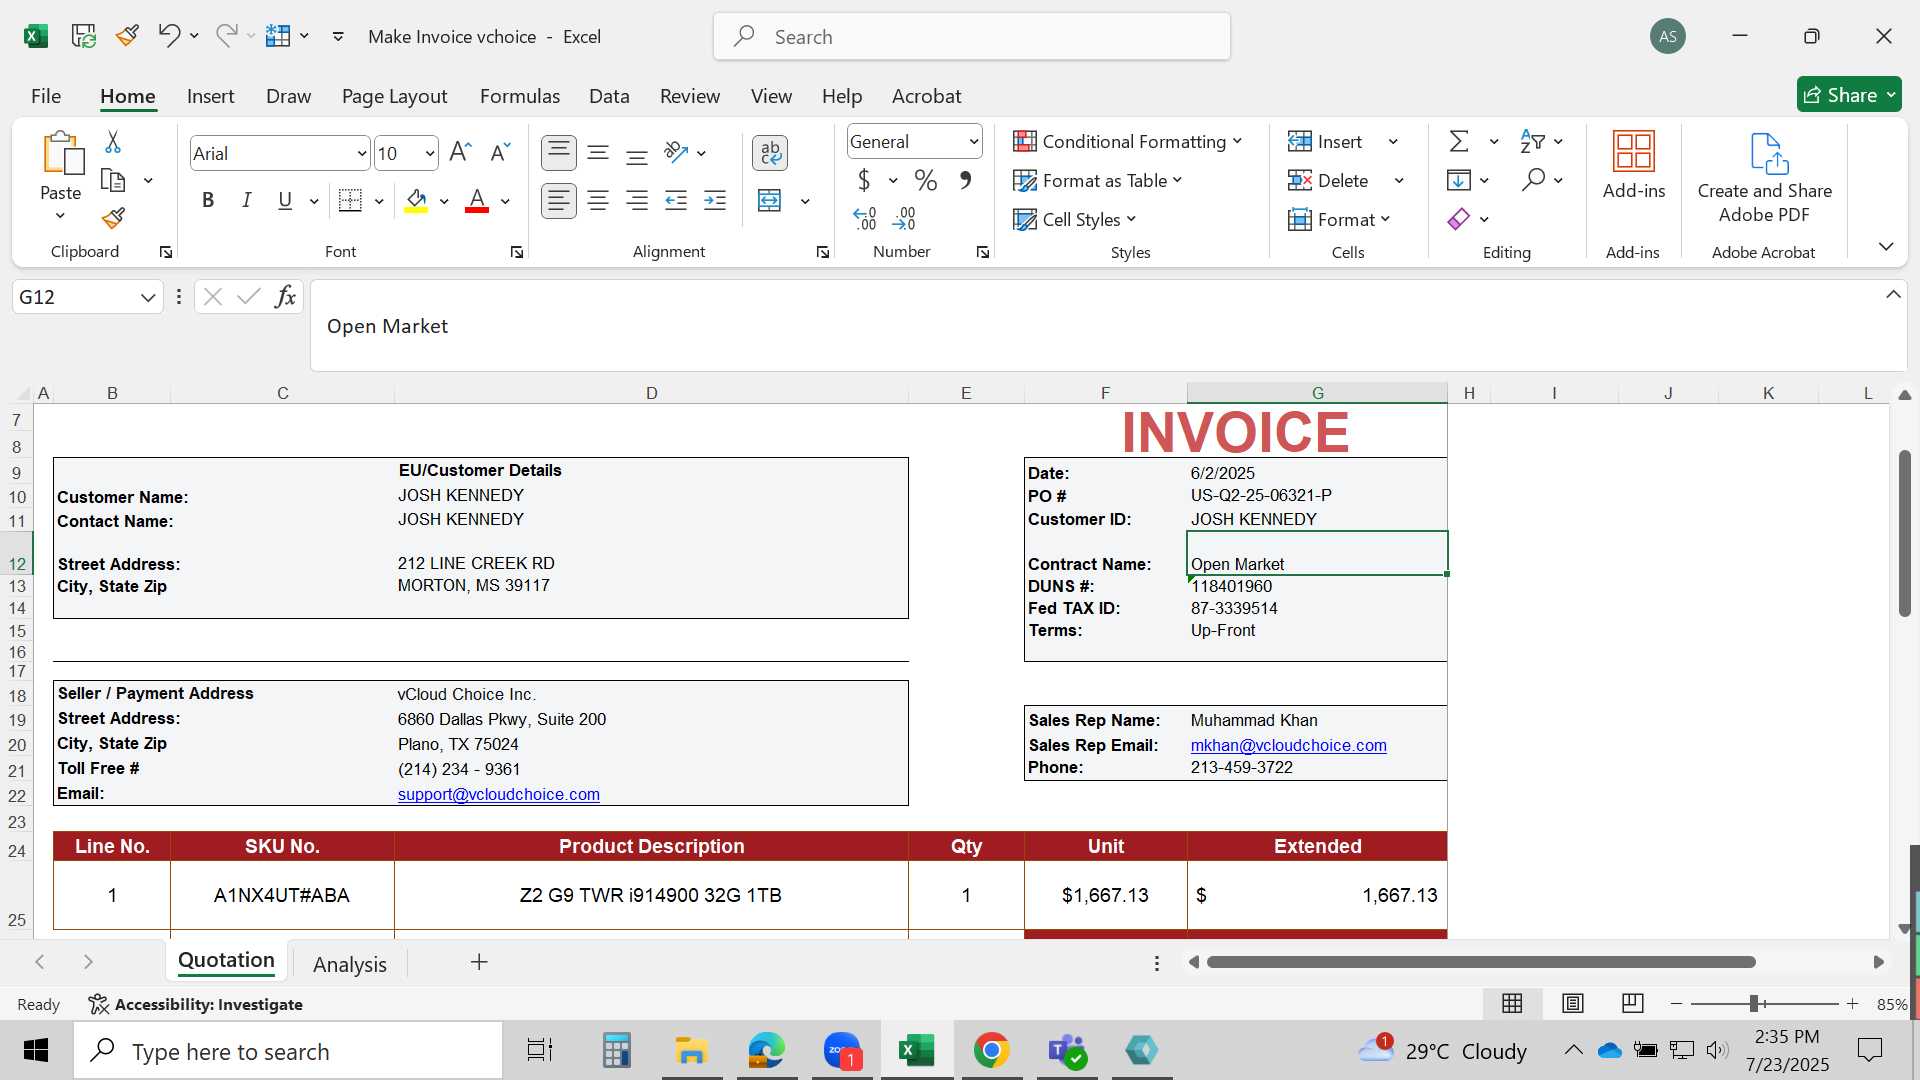Switch to Page Layout view in status bar
This screenshot has height=1080, width=1920.
(x=1573, y=1003)
